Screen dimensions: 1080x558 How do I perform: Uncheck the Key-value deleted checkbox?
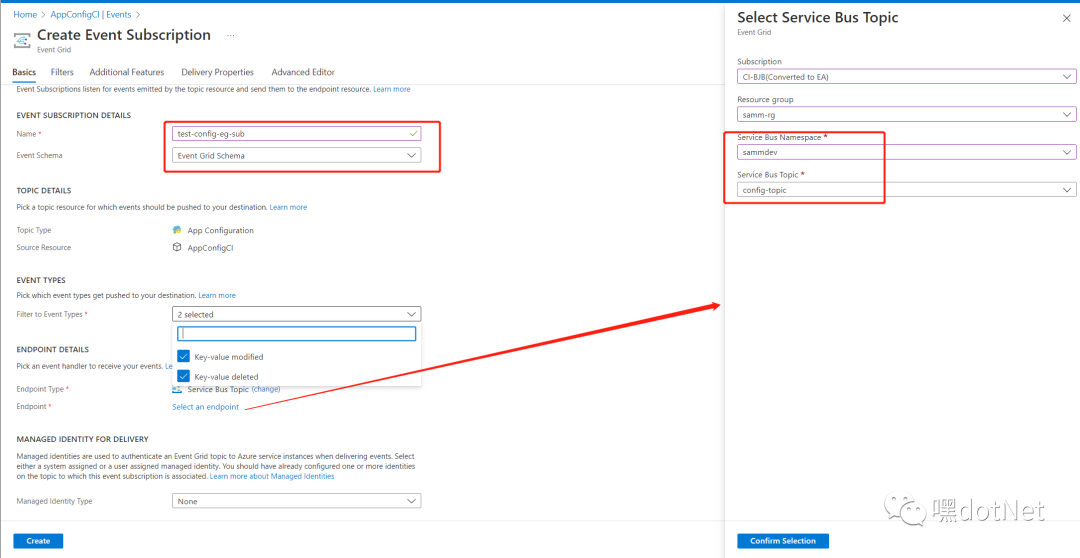click(183, 376)
